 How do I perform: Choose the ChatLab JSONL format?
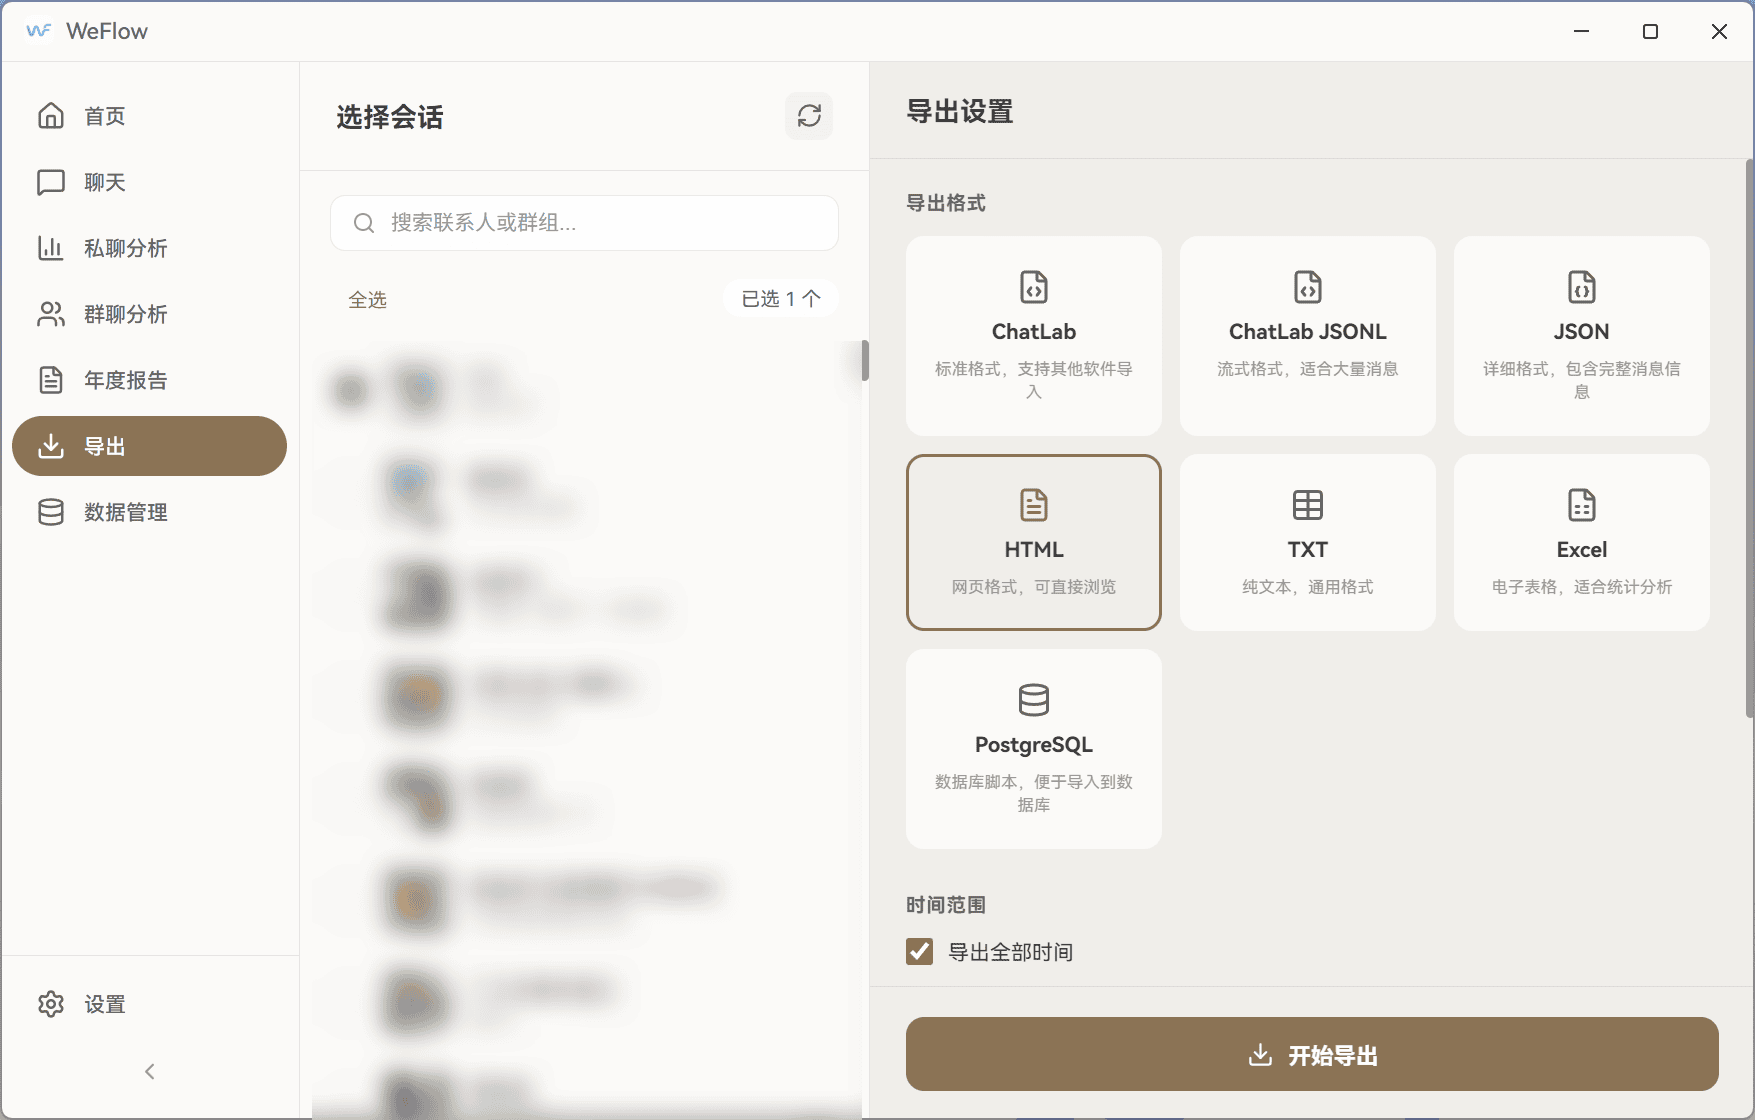pos(1307,335)
